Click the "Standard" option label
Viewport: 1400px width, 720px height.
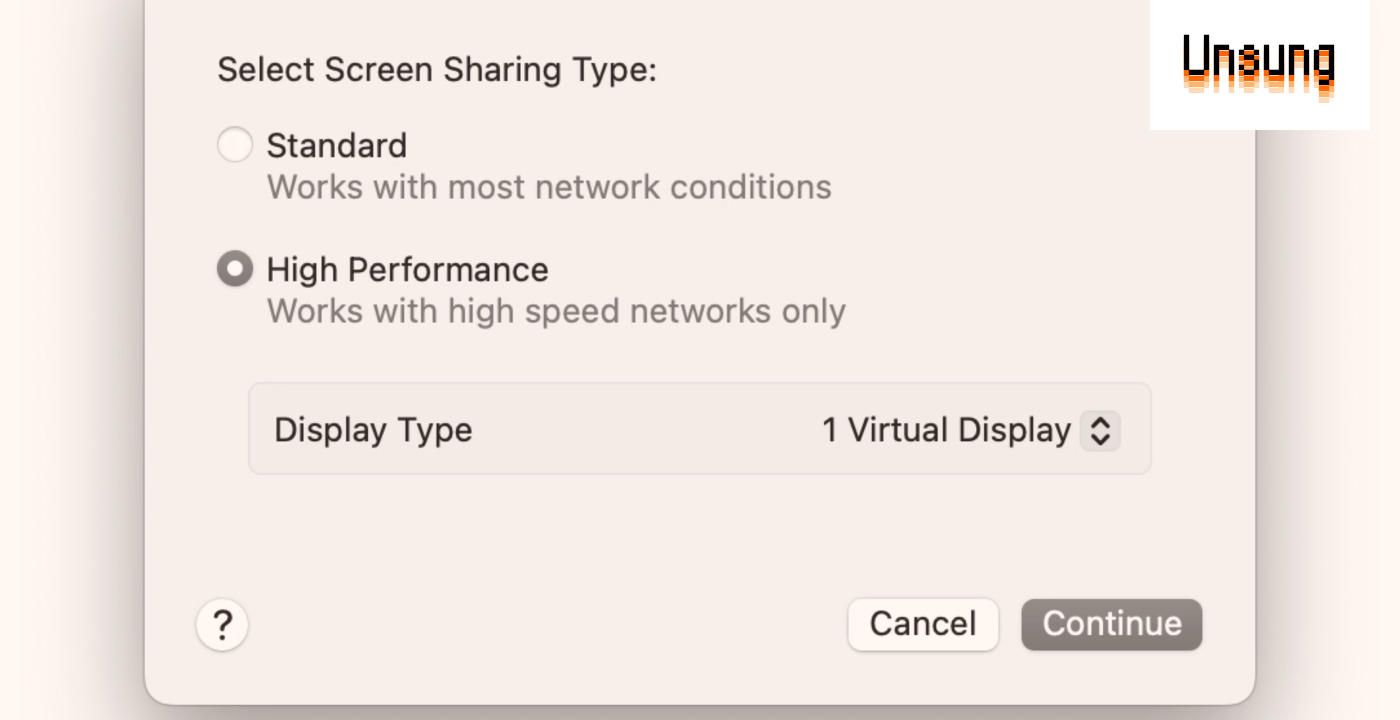click(336, 146)
